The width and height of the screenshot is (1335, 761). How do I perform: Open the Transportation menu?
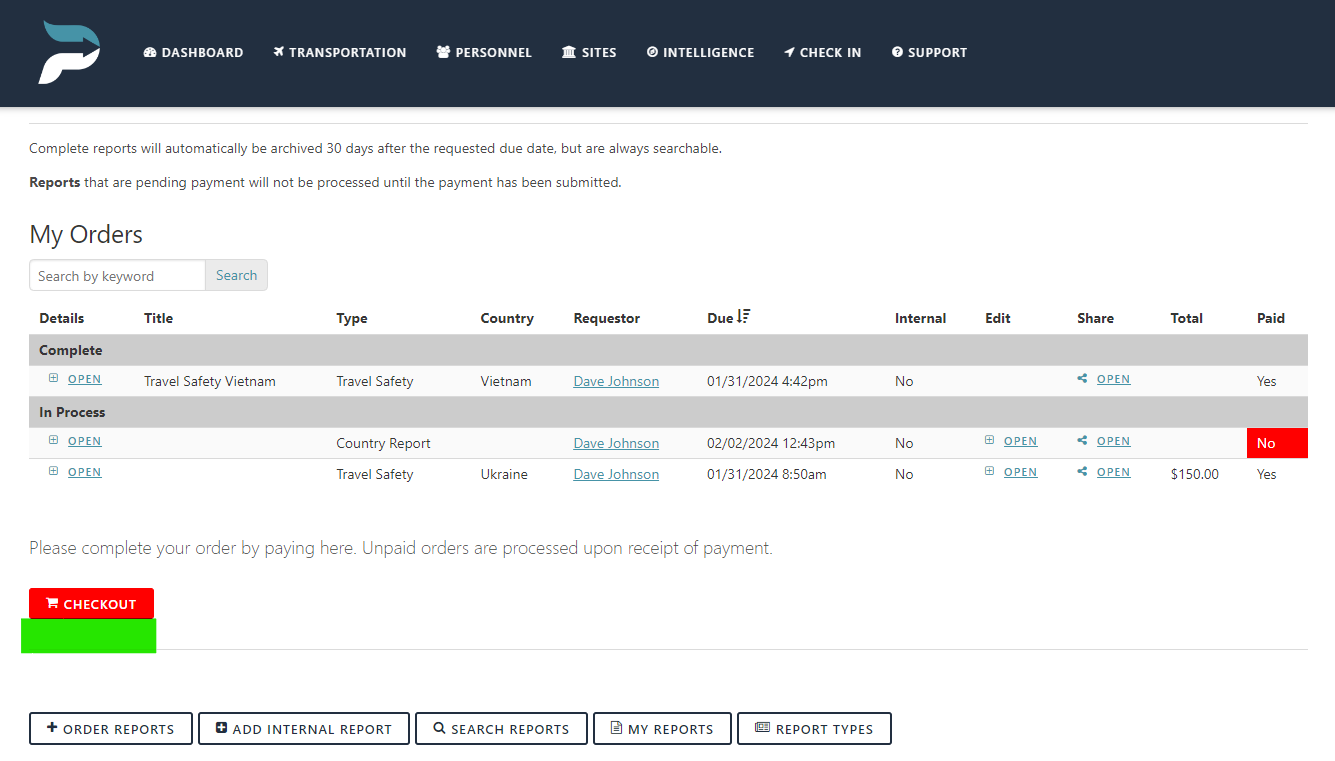click(340, 52)
